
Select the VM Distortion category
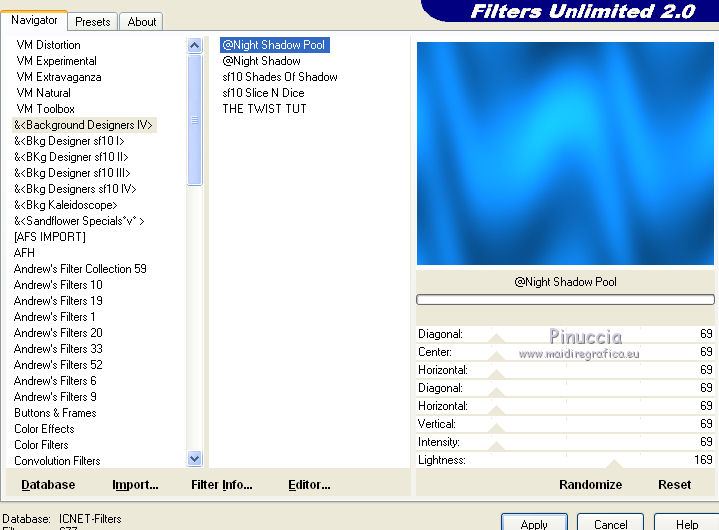point(48,45)
